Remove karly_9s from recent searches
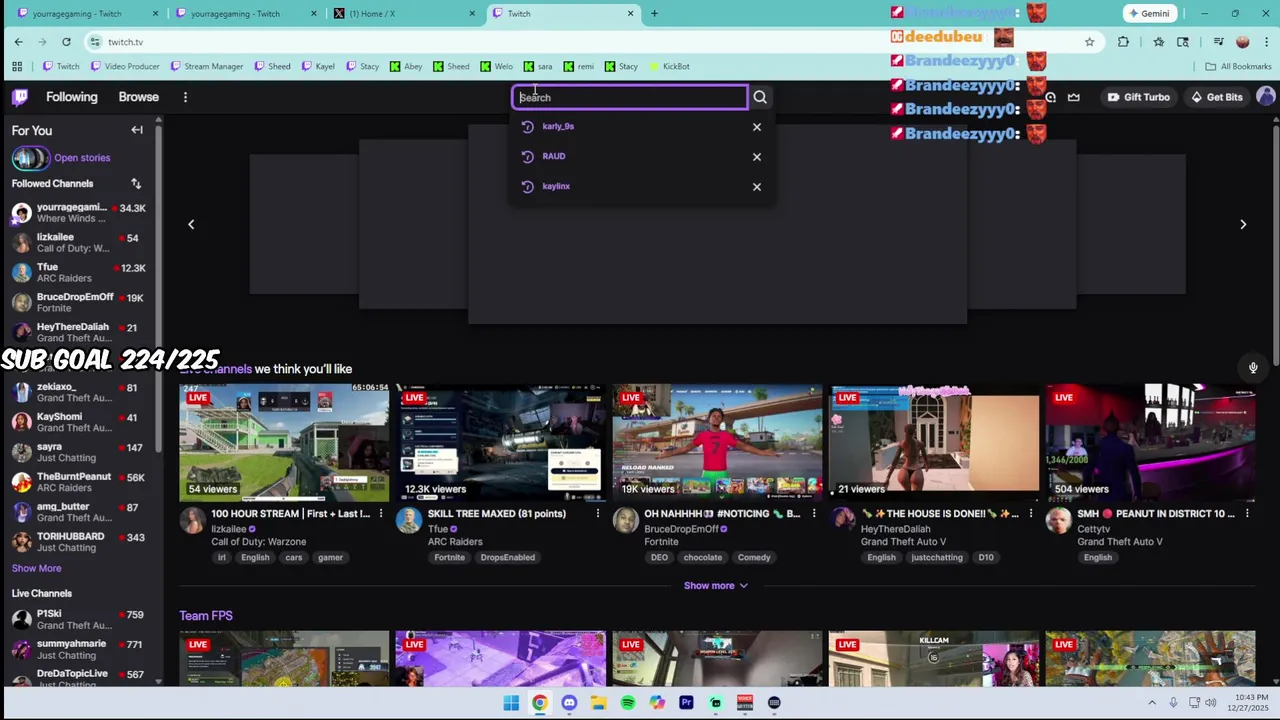The width and height of the screenshot is (1280, 720). (x=757, y=127)
